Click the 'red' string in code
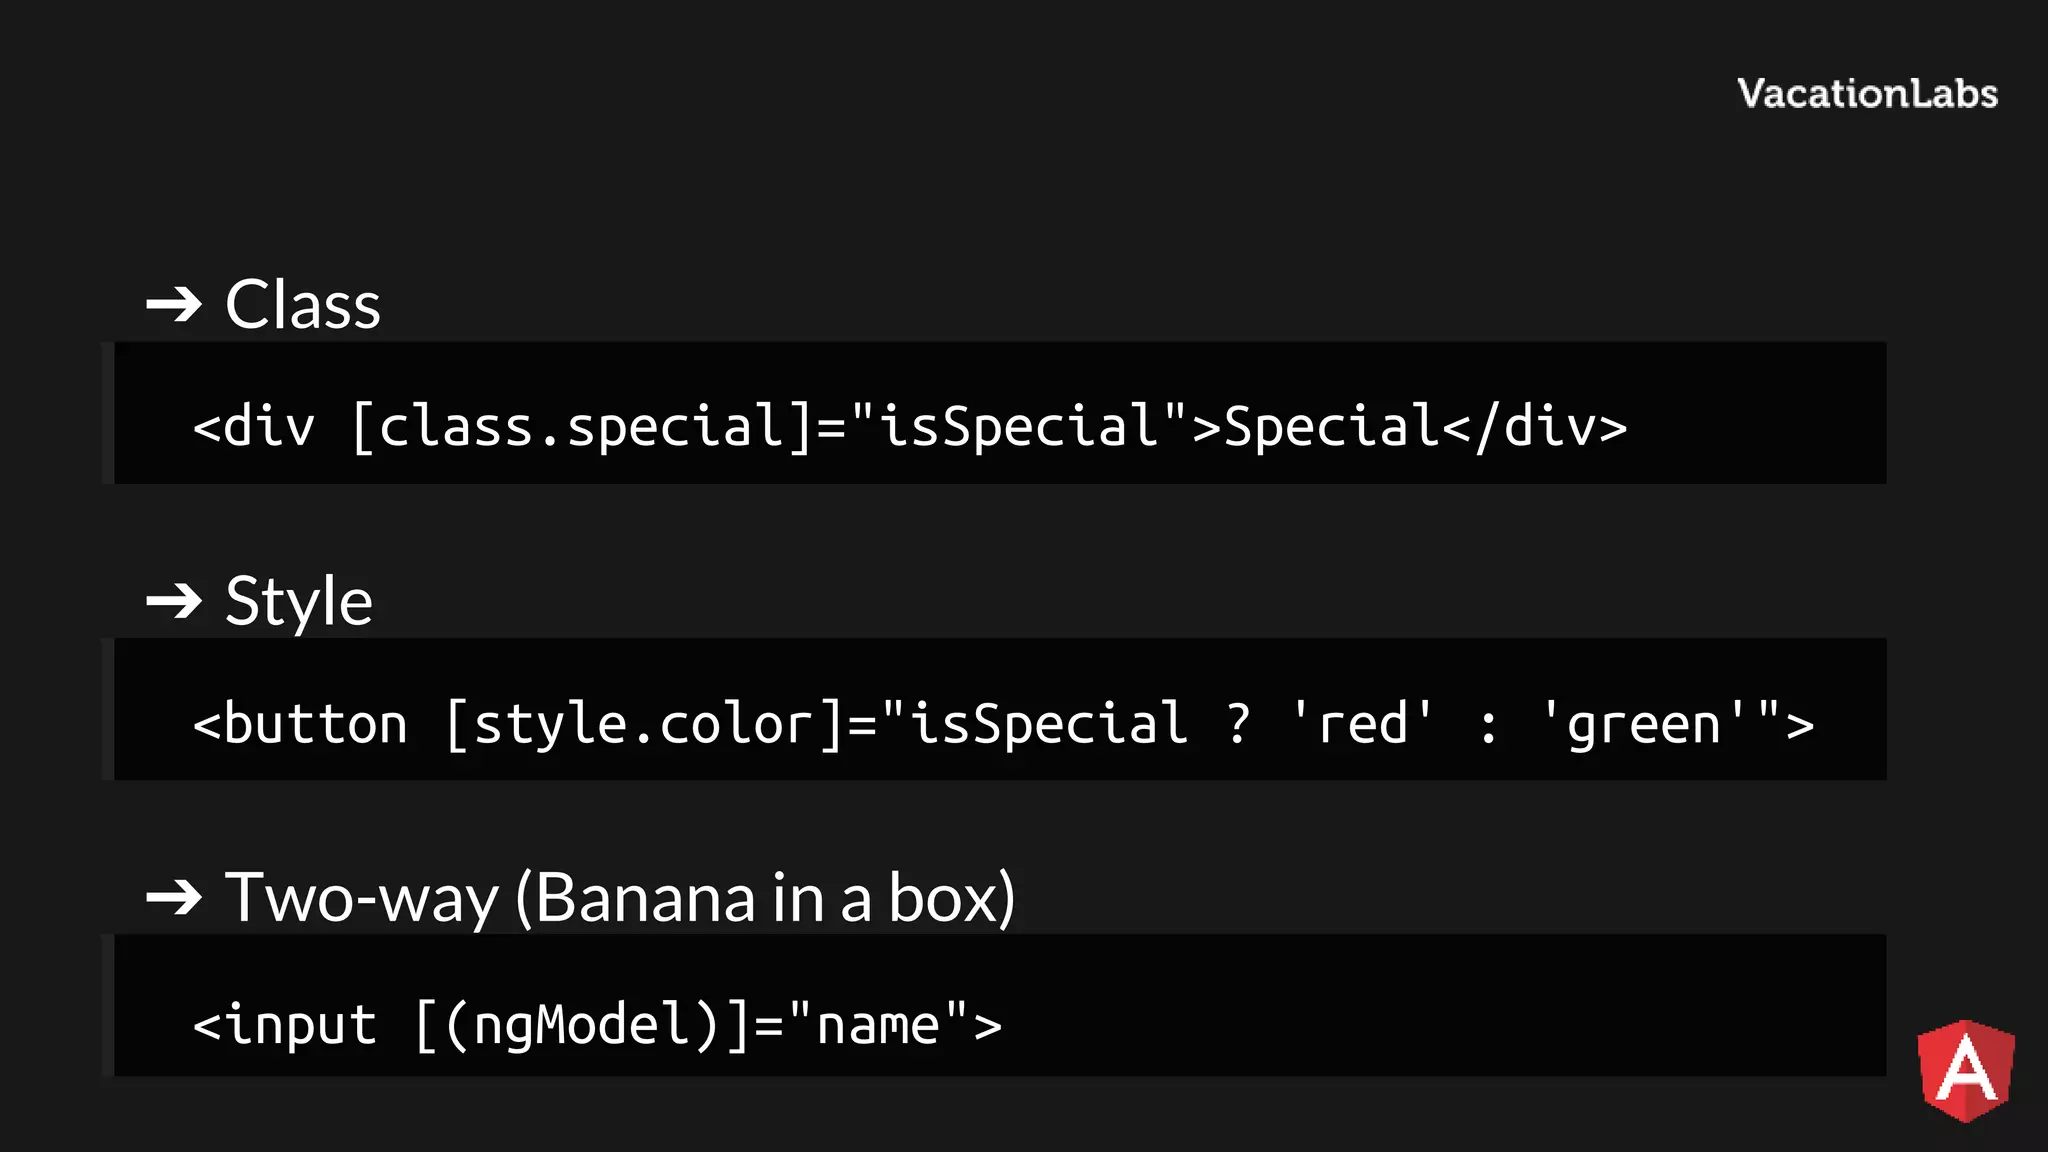This screenshot has width=2048, height=1152. (1363, 724)
